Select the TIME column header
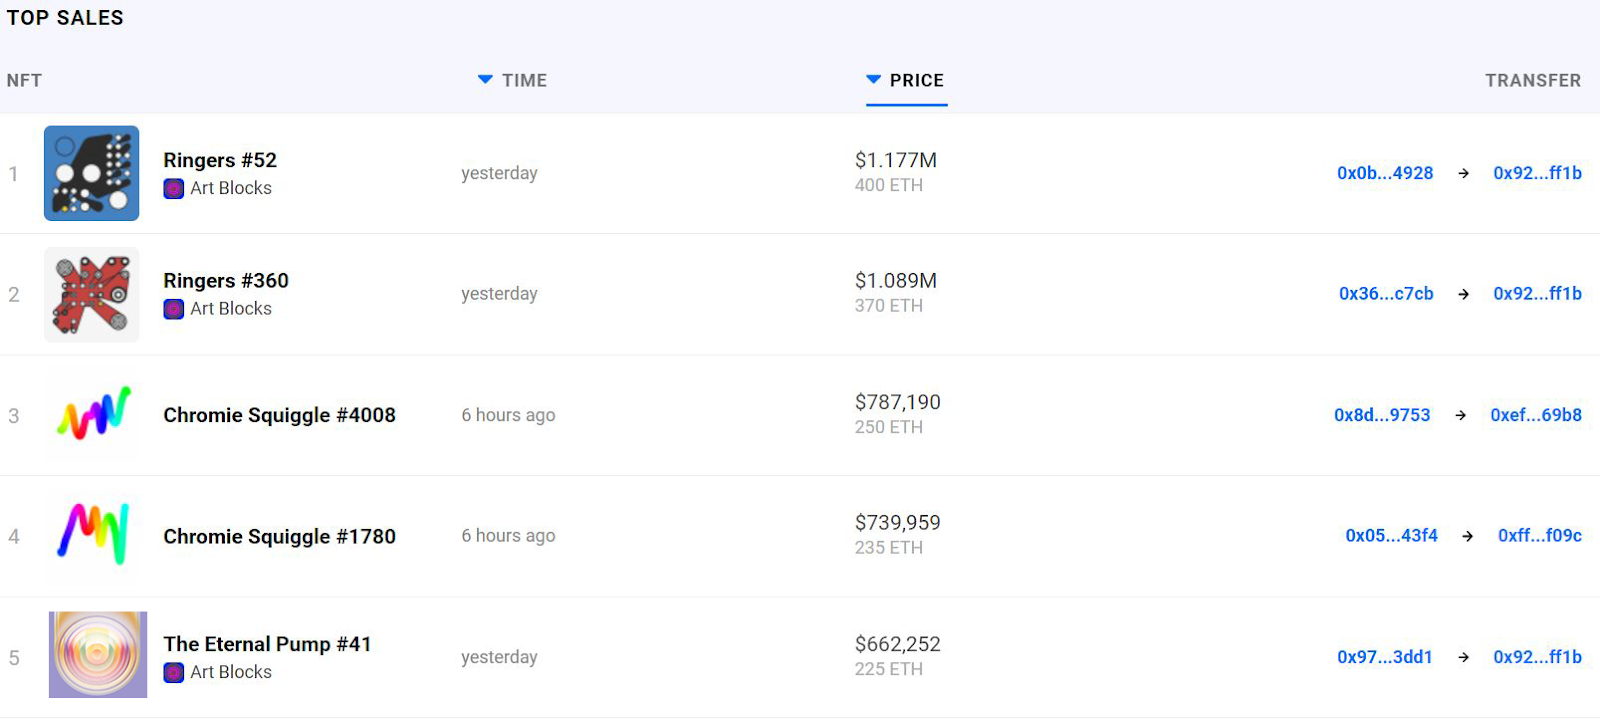The width and height of the screenshot is (1600, 719). tap(524, 81)
